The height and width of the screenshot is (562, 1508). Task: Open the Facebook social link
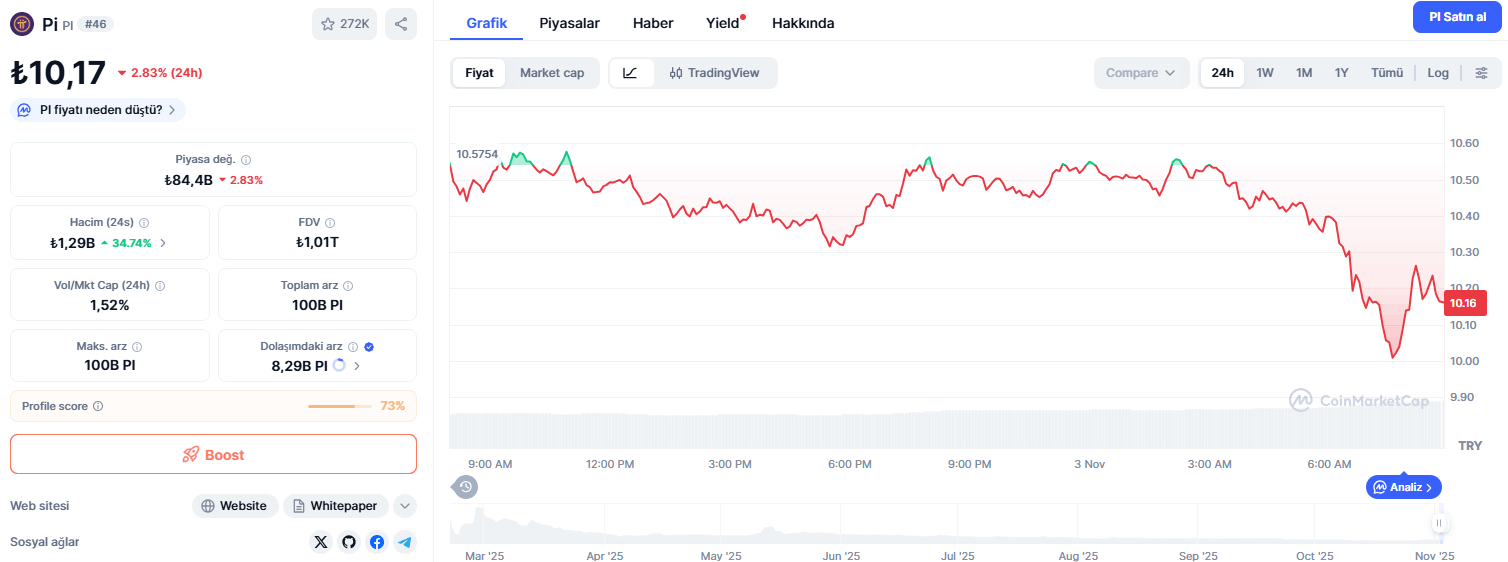pos(377,542)
